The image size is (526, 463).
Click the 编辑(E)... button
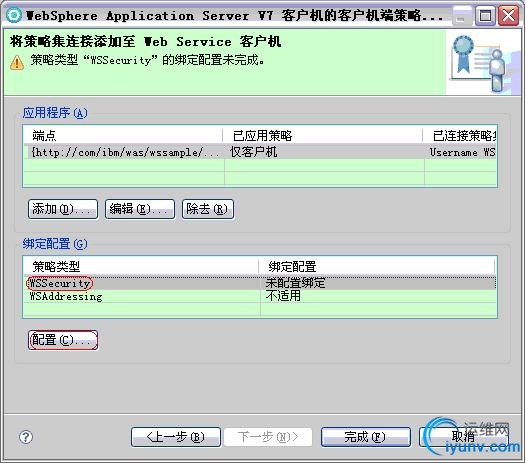140,209
